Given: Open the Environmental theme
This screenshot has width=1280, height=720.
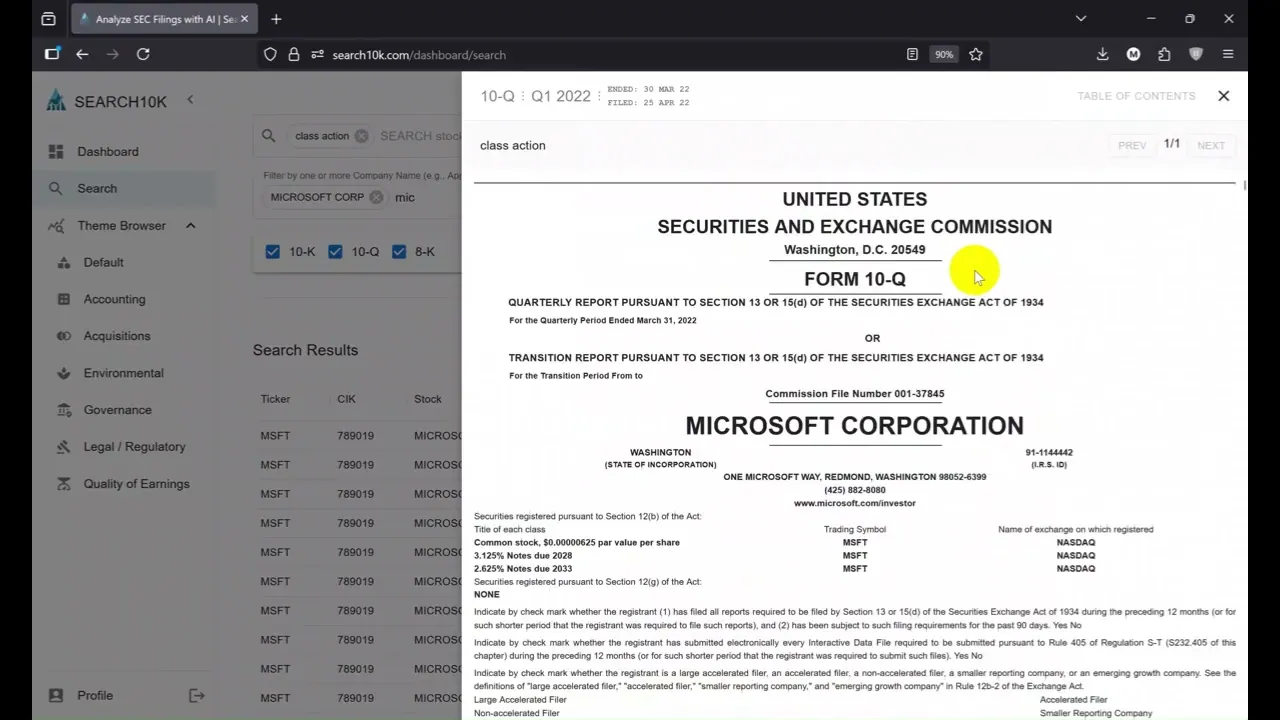Looking at the screenshot, I should (123, 373).
